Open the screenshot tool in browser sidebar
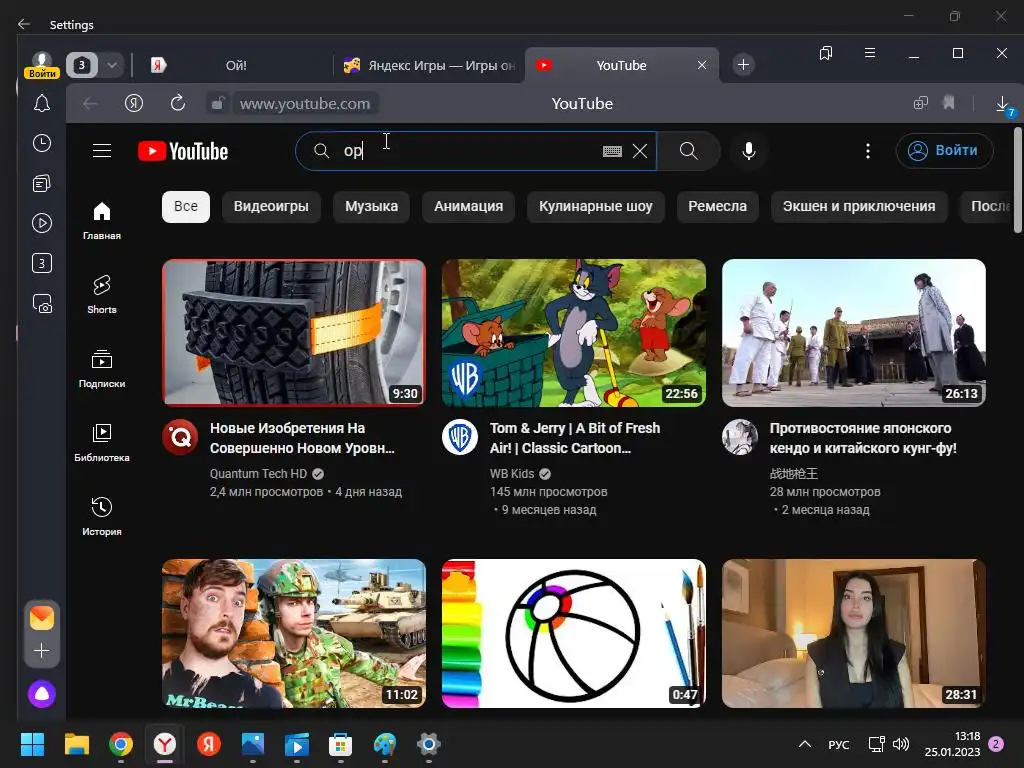Screen dimensions: 1024x768 pos(42,304)
